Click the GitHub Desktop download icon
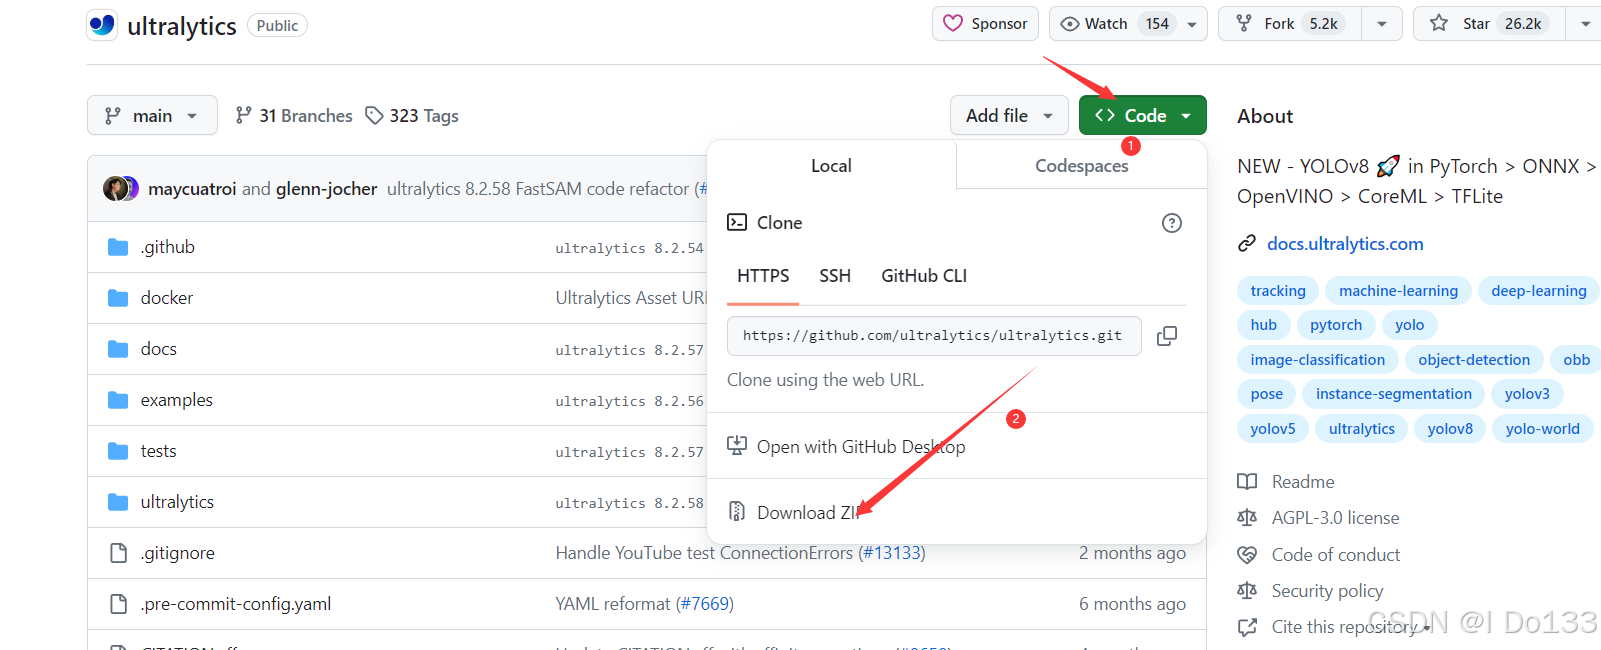 (x=737, y=446)
